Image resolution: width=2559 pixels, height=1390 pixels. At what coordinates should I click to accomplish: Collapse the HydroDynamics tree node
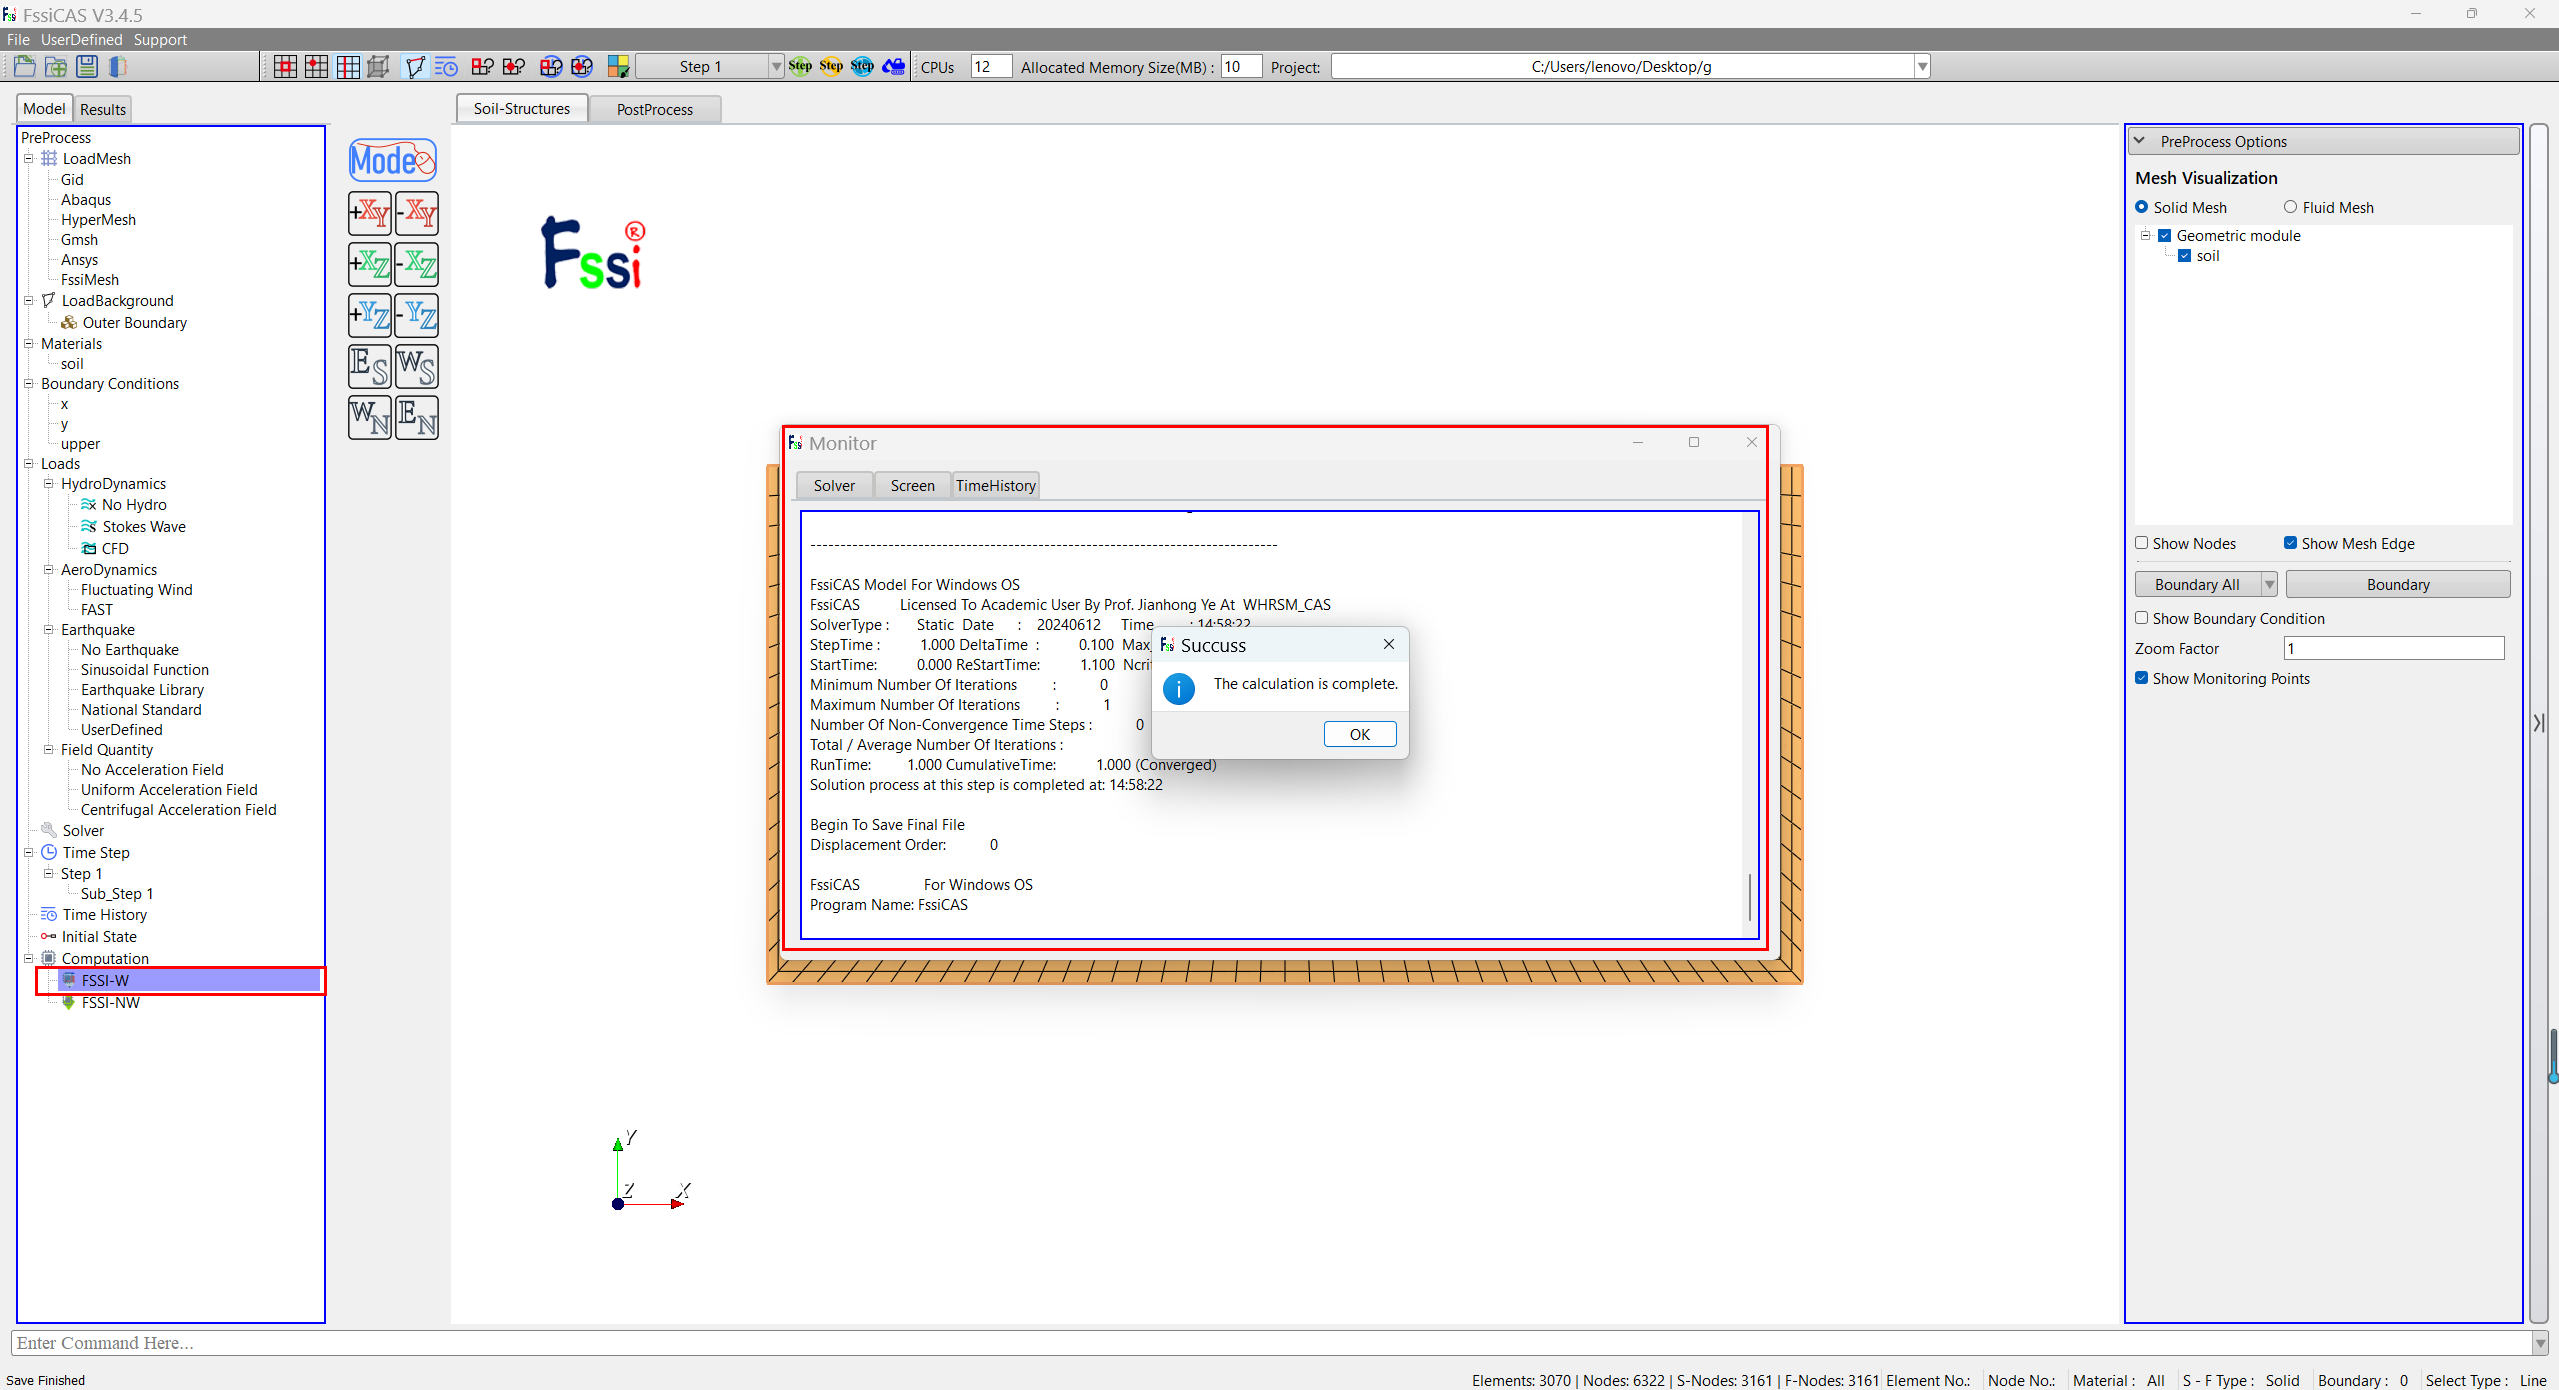(48, 484)
